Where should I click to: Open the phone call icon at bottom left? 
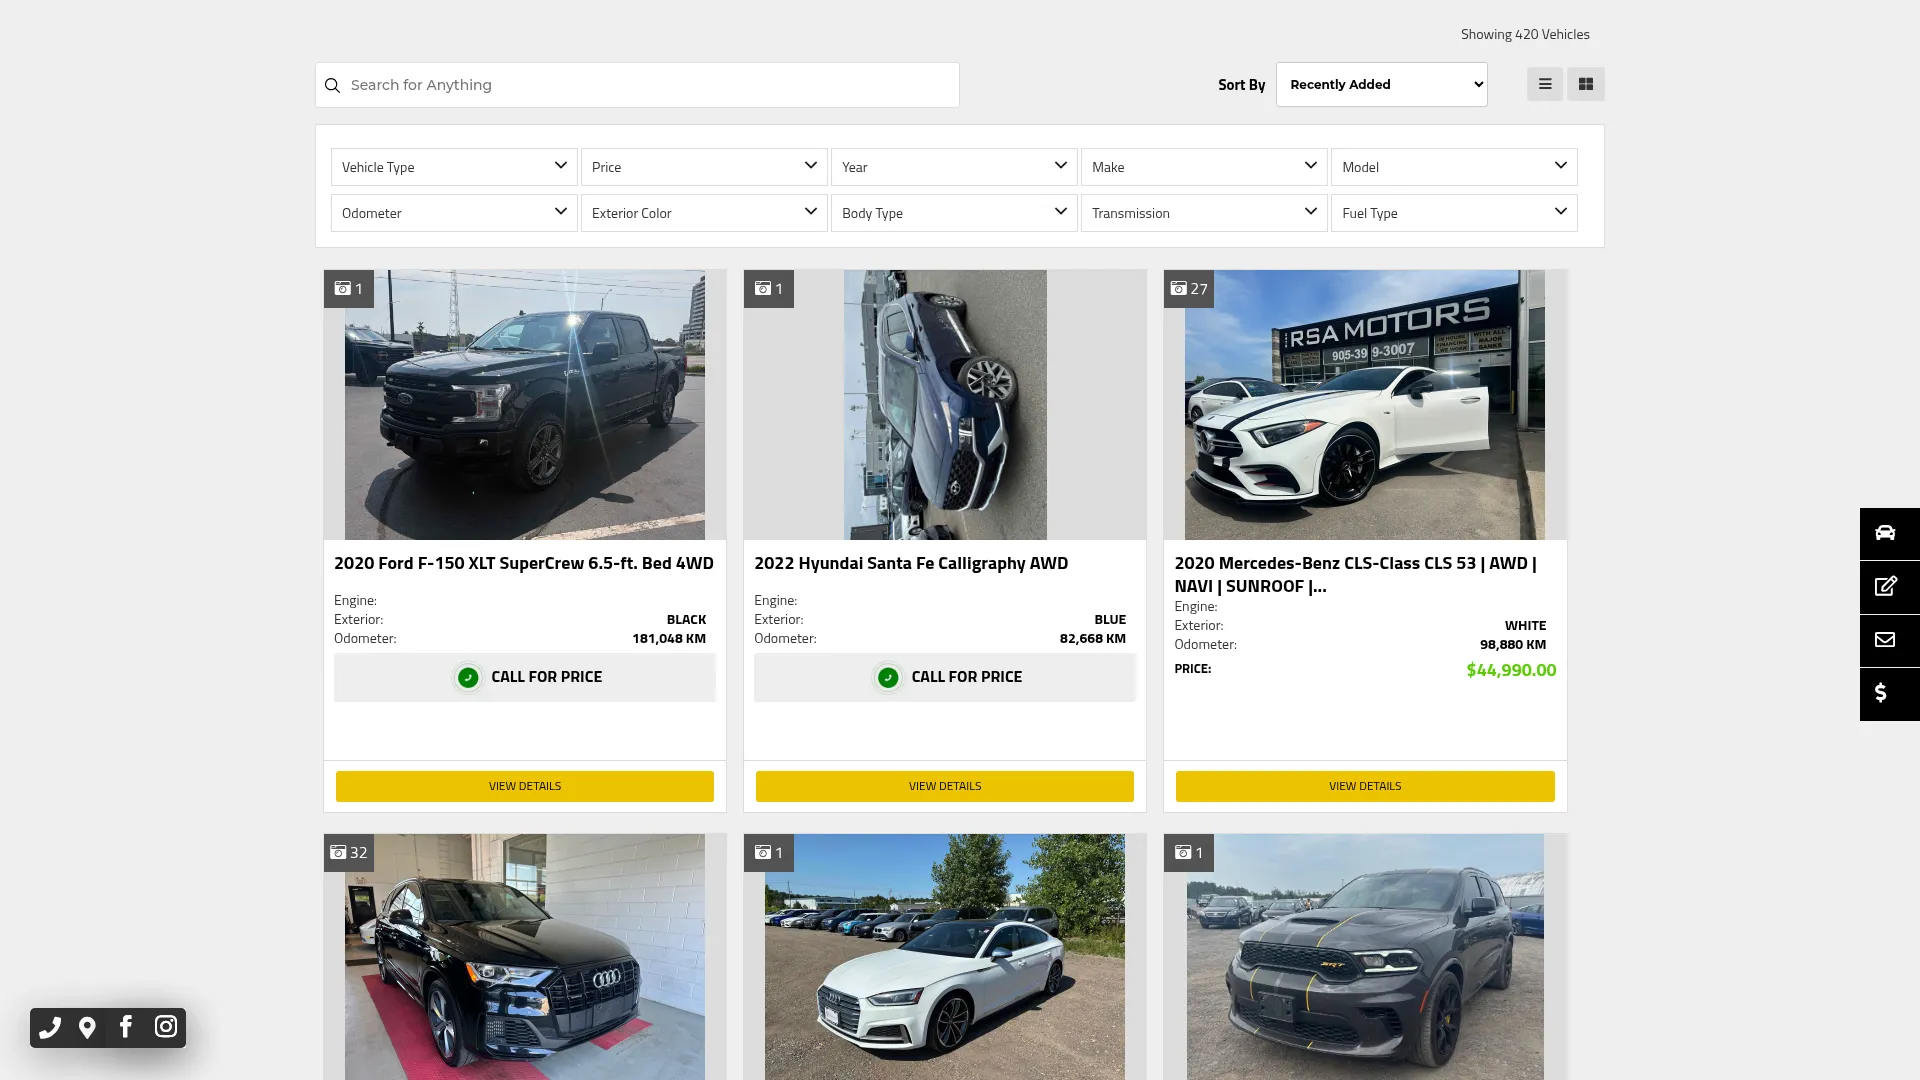pyautogui.click(x=50, y=1027)
